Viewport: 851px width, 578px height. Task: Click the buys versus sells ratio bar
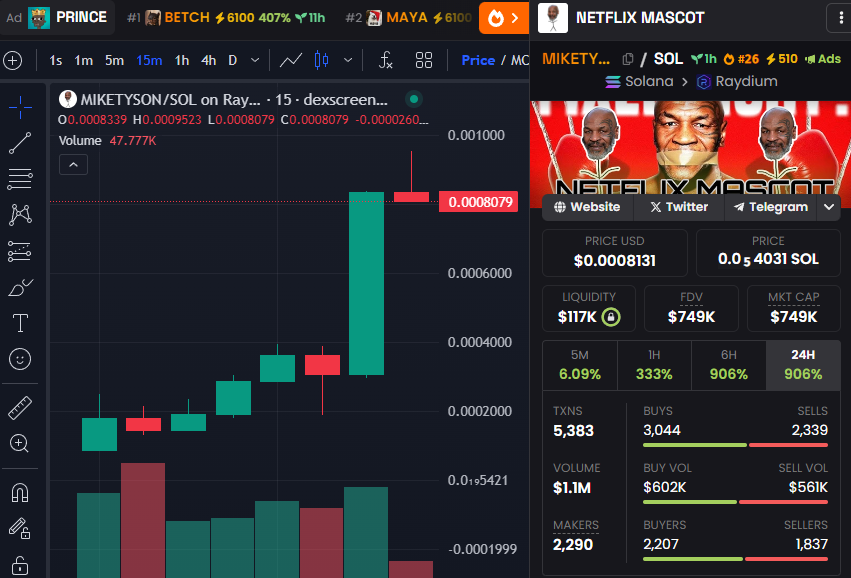click(735, 445)
